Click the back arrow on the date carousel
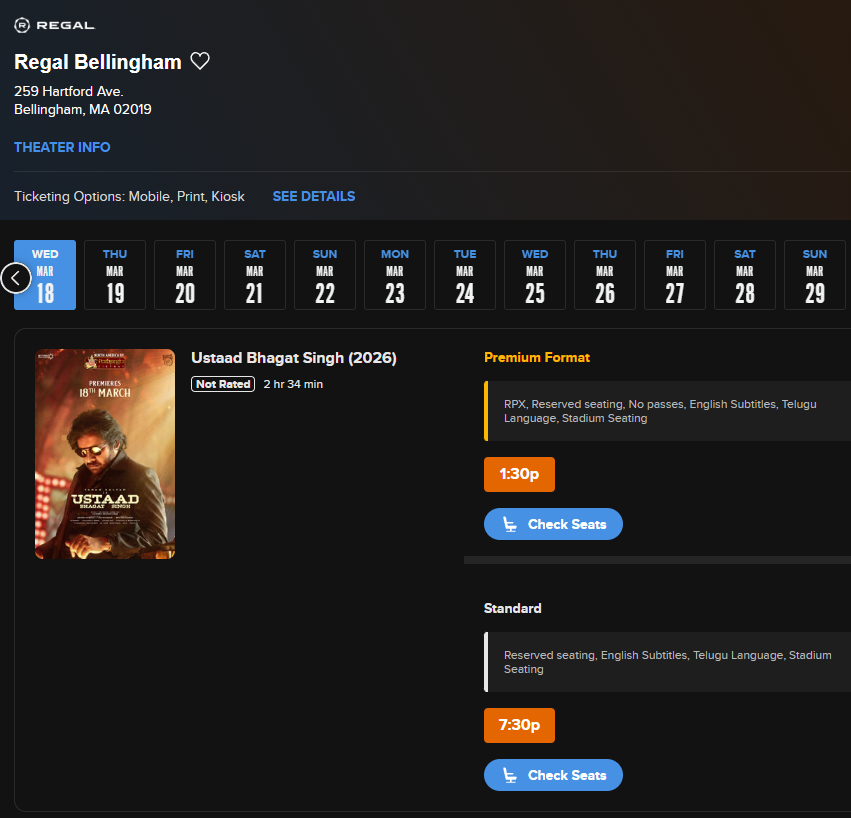The width and height of the screenshot is (851, 818). (x=16, y=278)
